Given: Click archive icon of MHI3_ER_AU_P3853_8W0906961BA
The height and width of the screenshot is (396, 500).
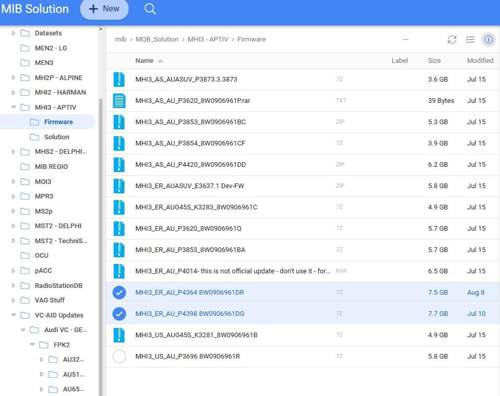Looking at the screenshot, I should [x=119, y=250].
